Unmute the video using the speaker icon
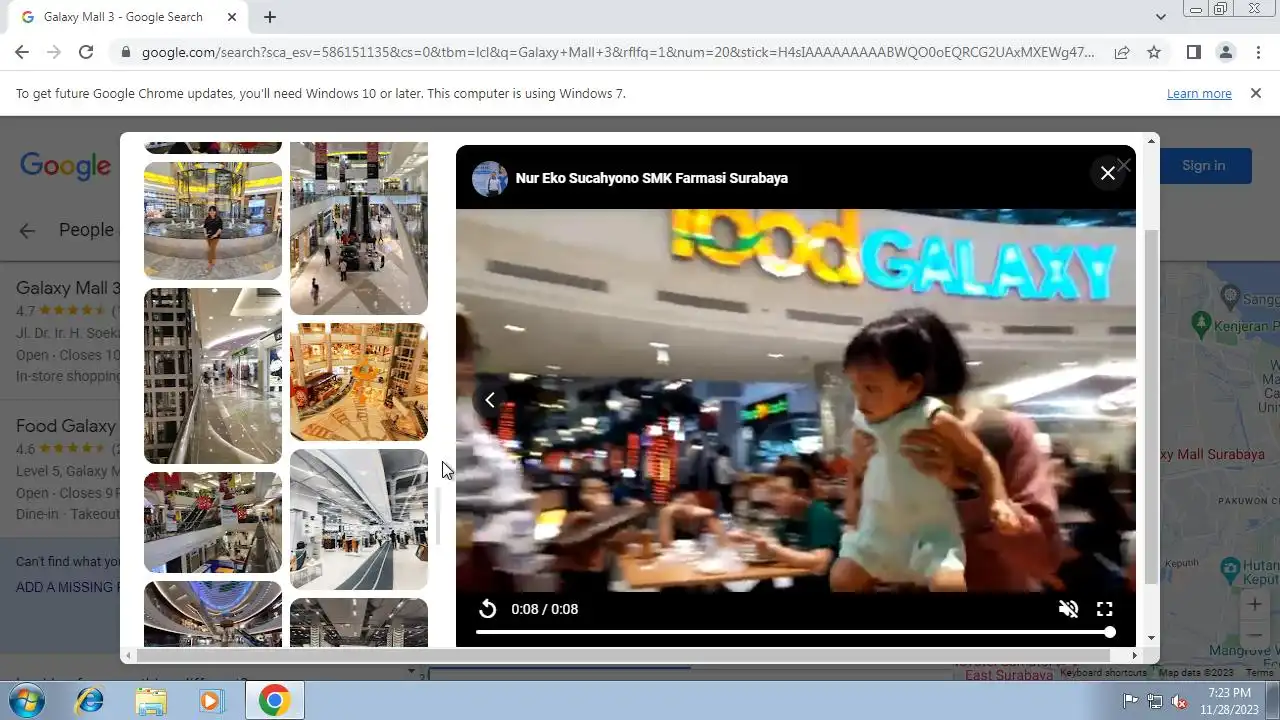 click(x=1068, y=609)
